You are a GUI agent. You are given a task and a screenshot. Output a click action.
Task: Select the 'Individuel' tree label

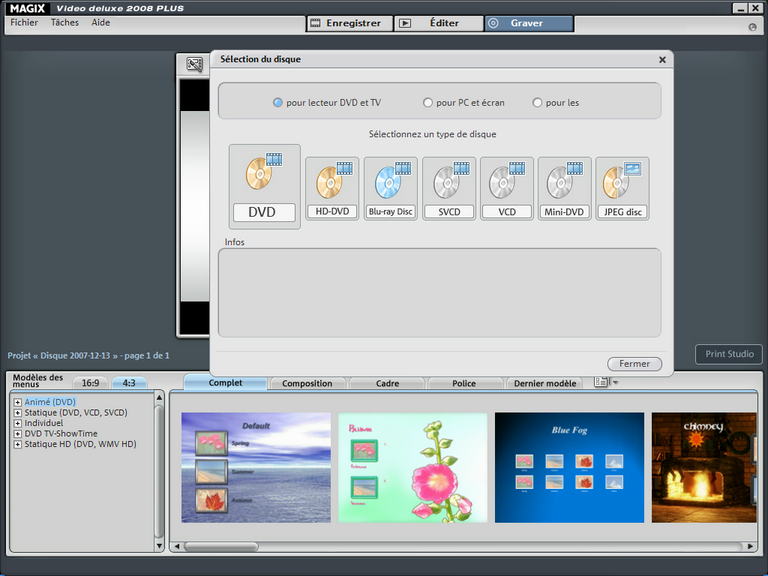(44, 423)
